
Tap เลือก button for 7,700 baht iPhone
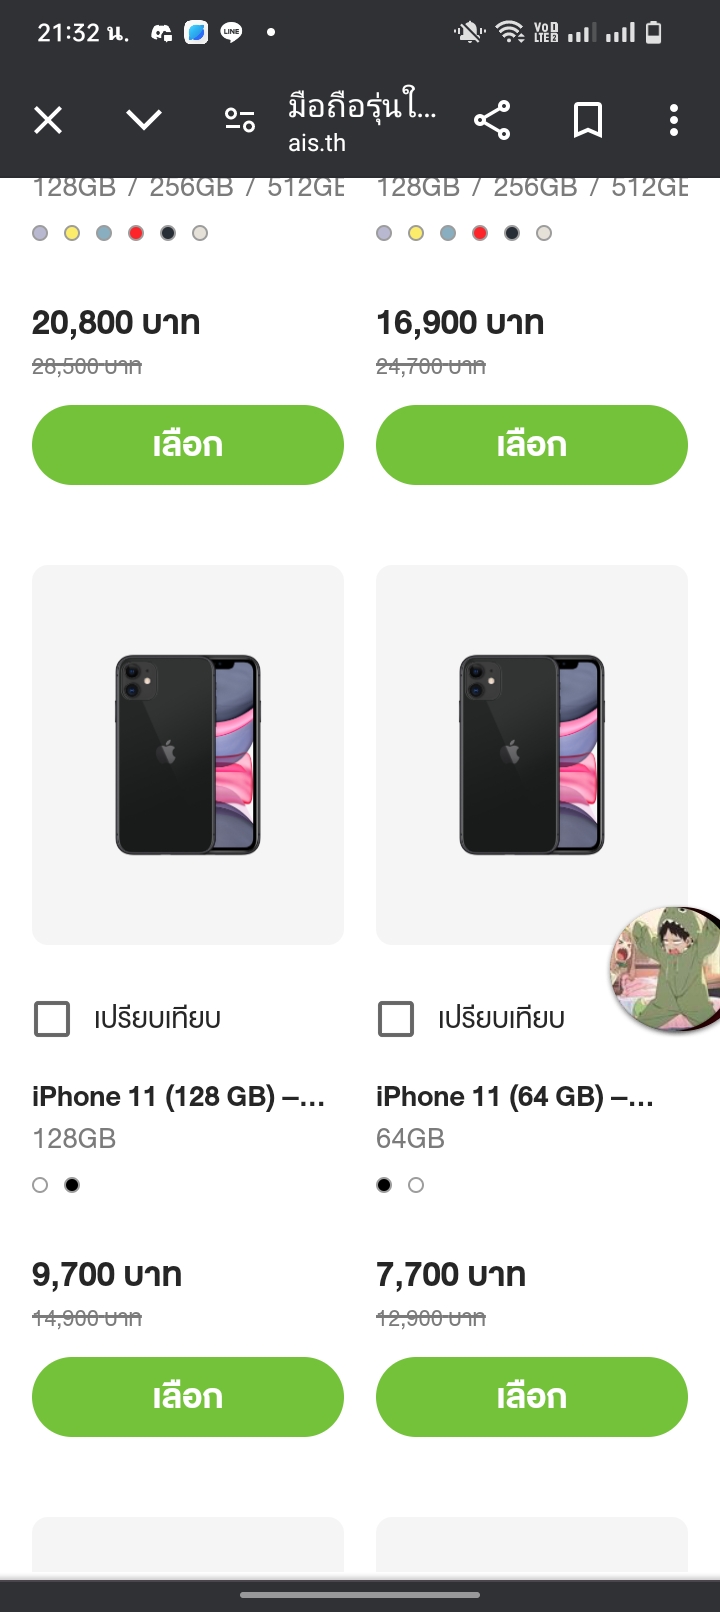tap(532, 1397)
